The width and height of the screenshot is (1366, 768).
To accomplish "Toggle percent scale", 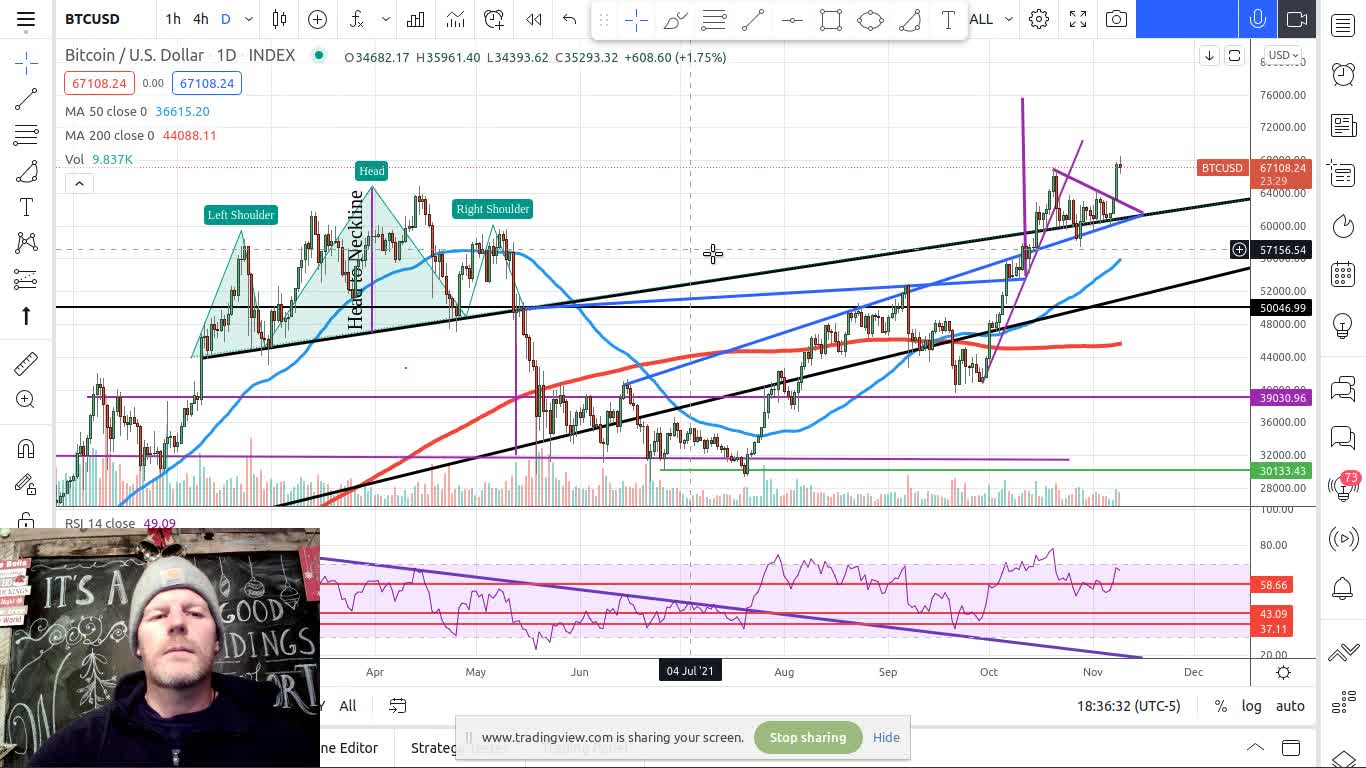I will point(1220,706).
